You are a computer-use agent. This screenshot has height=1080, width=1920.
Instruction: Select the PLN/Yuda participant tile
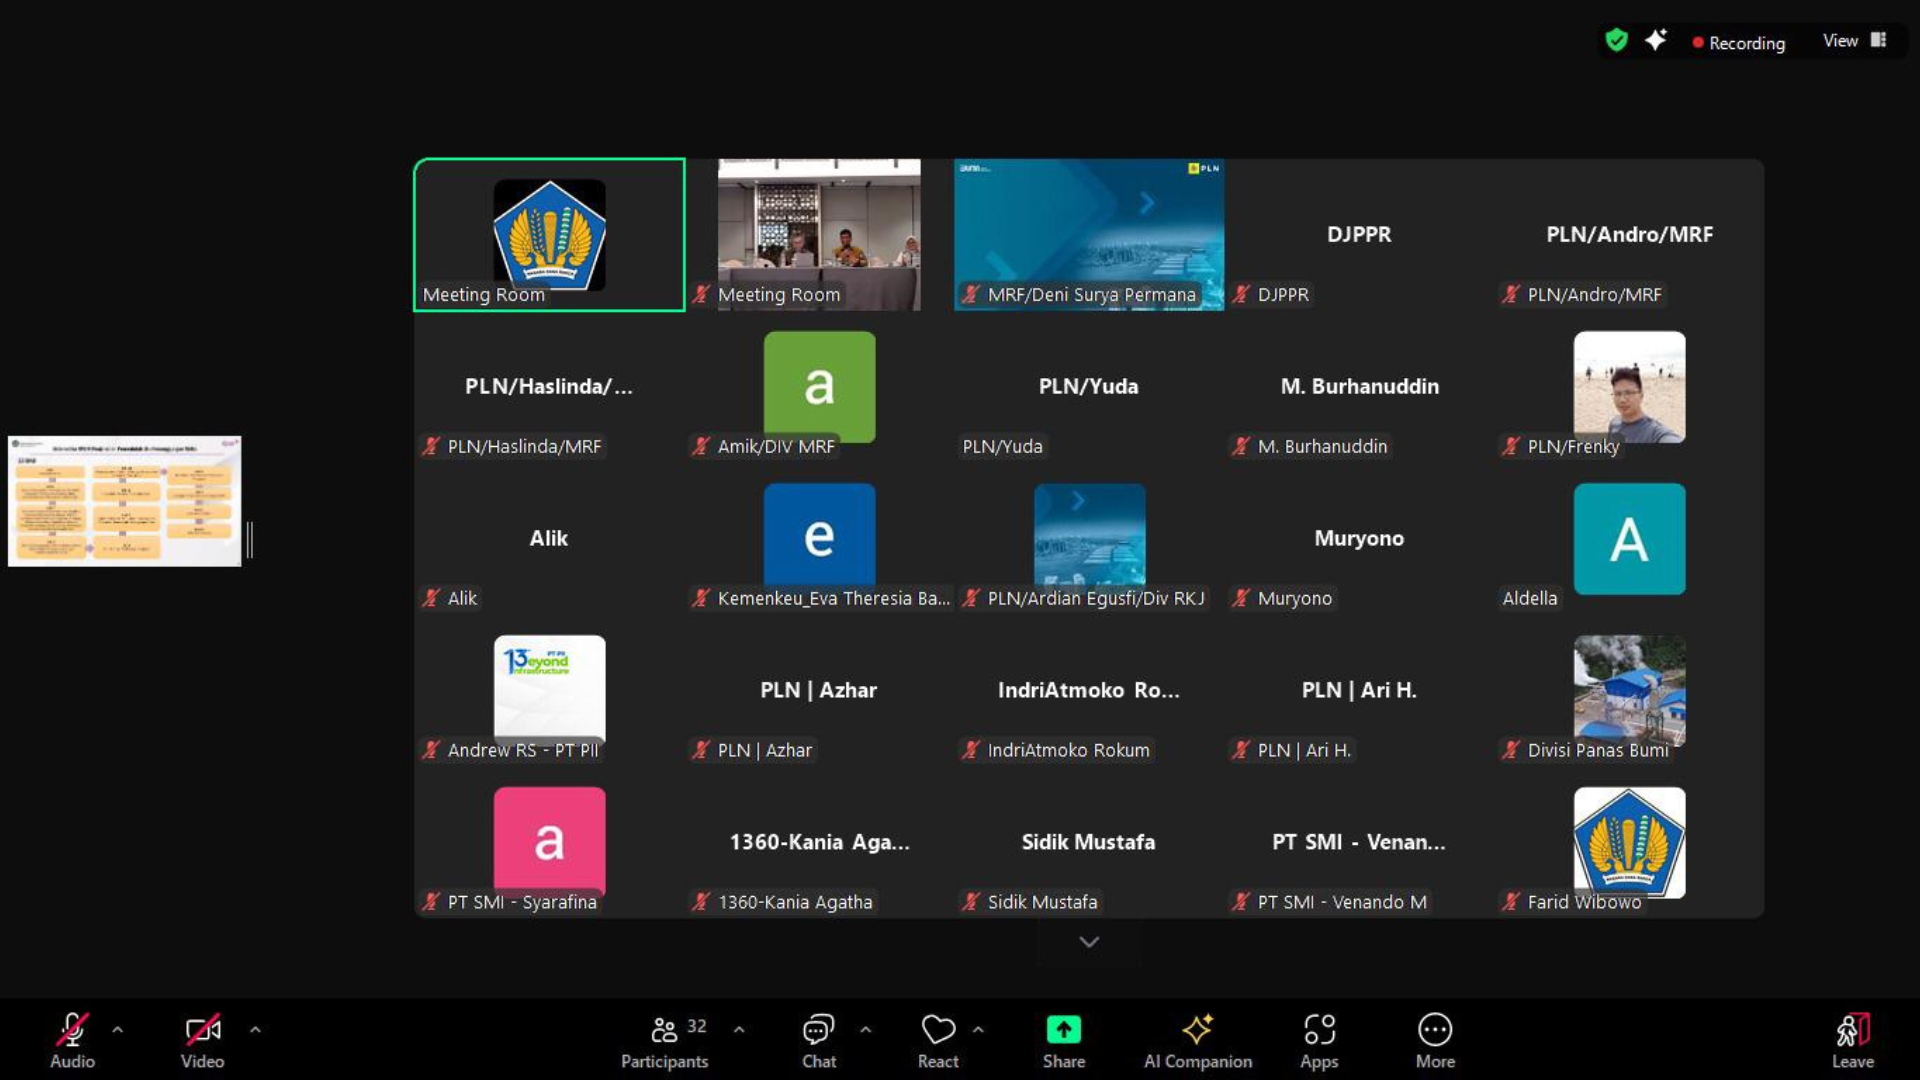1089,387
